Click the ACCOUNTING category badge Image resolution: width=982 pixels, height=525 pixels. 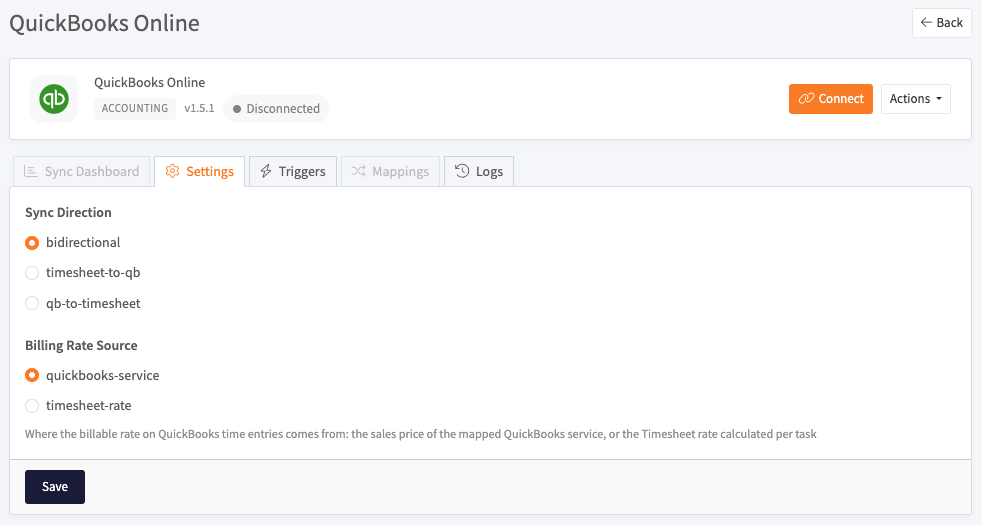point(135,108)
